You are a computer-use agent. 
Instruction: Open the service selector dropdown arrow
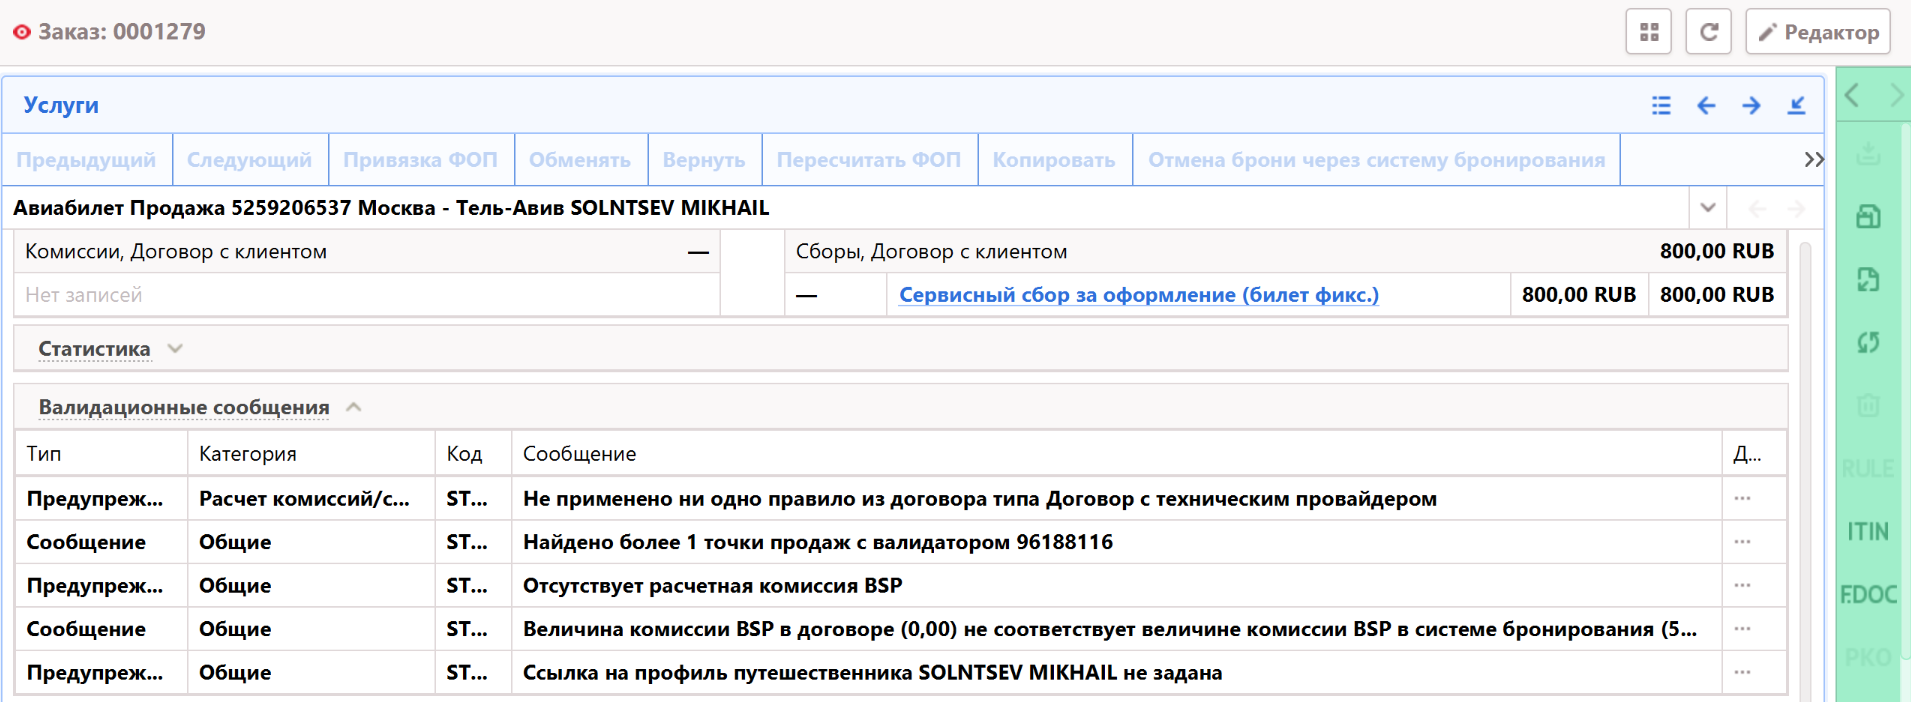pyautogui.click(x=1708, y=208)
